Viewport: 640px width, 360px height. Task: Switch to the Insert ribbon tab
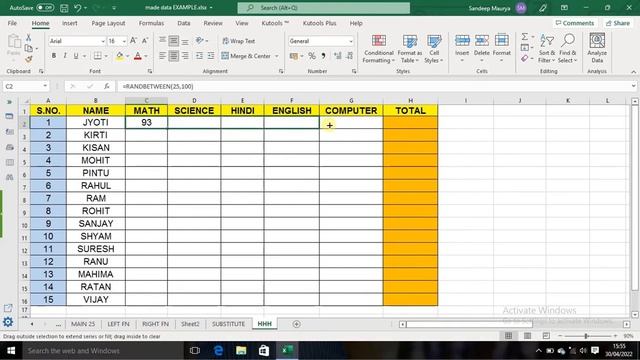69,23
